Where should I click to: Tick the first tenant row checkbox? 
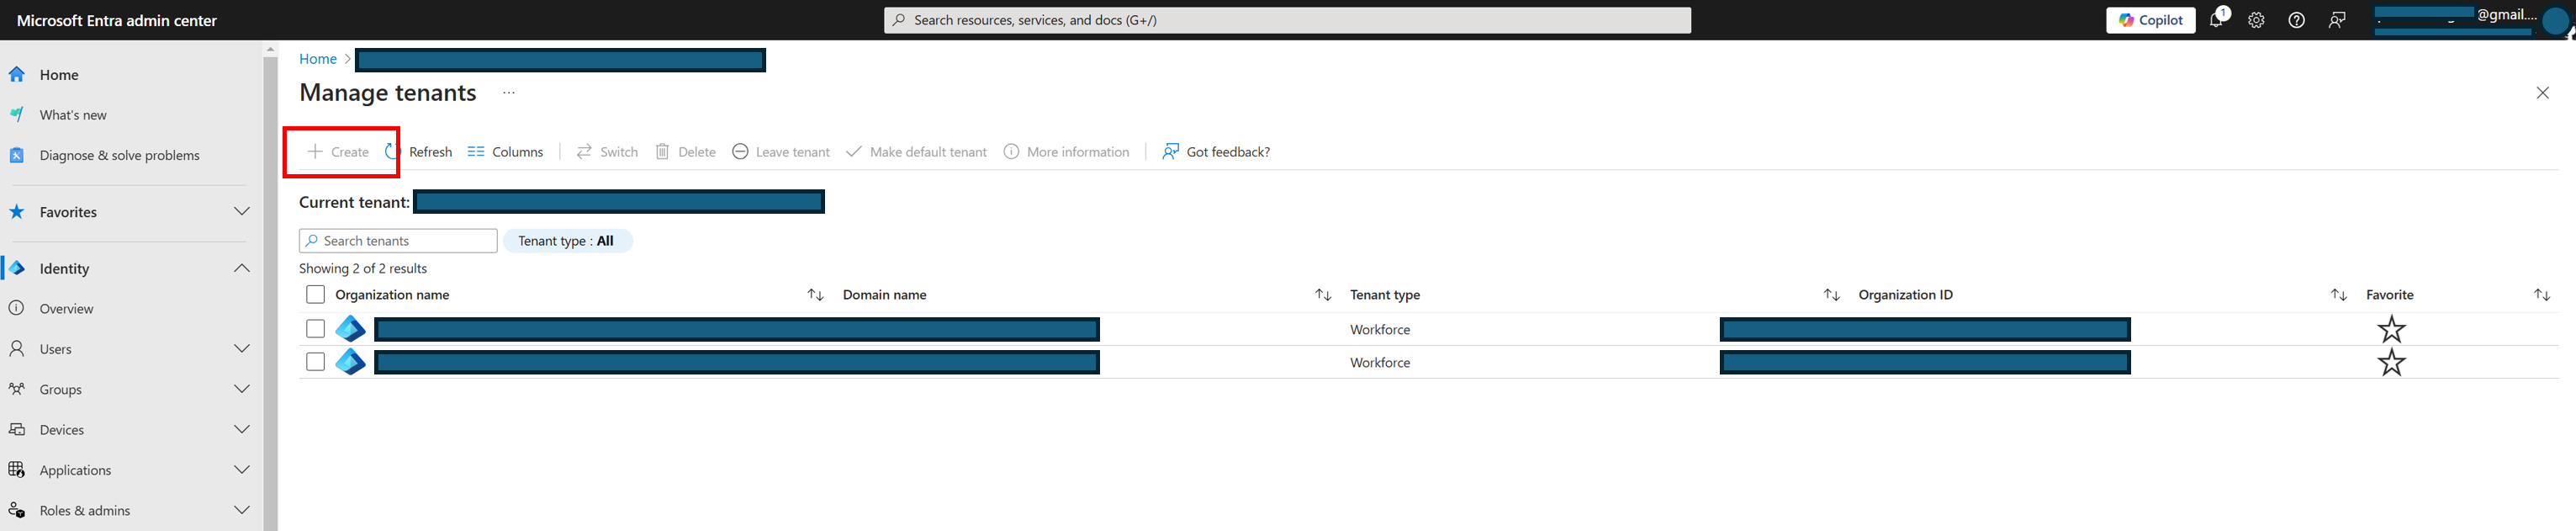[315, 328]
